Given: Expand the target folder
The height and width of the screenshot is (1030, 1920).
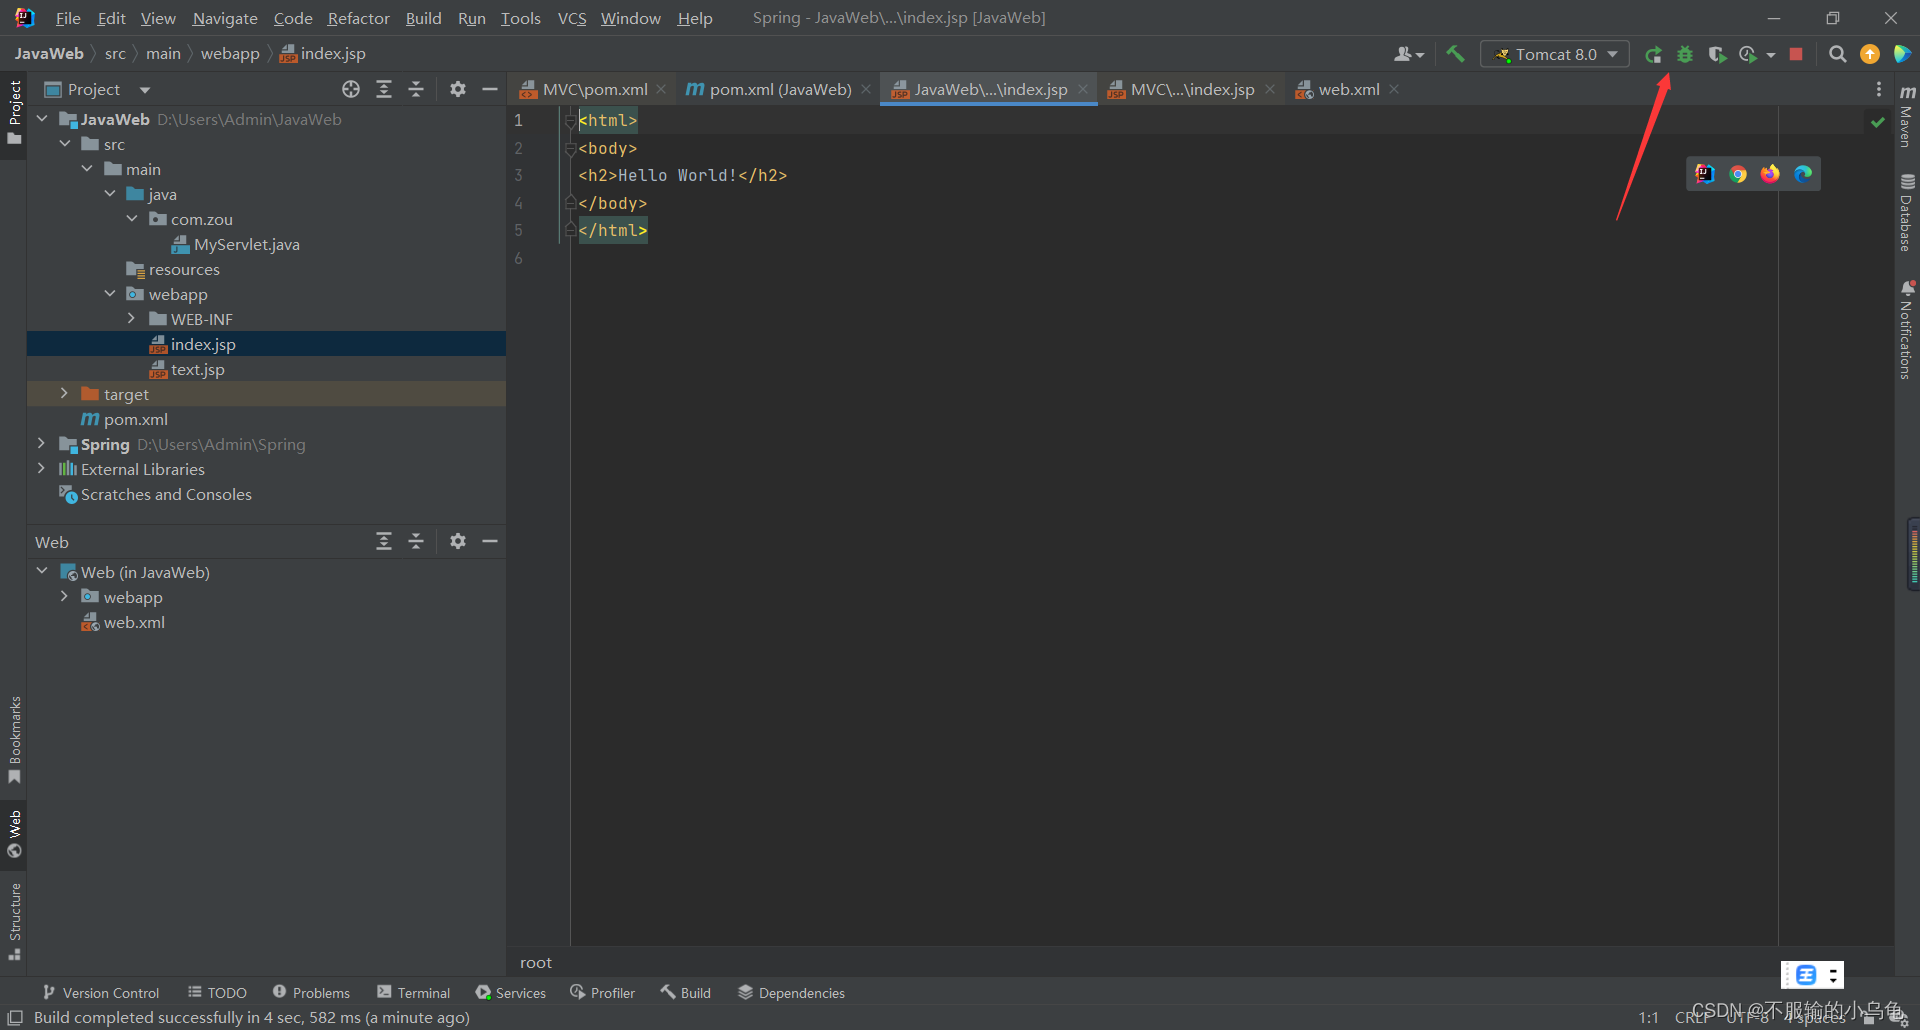Looking at the screenshot, I should pyautogui.click(x=65, y=394).
